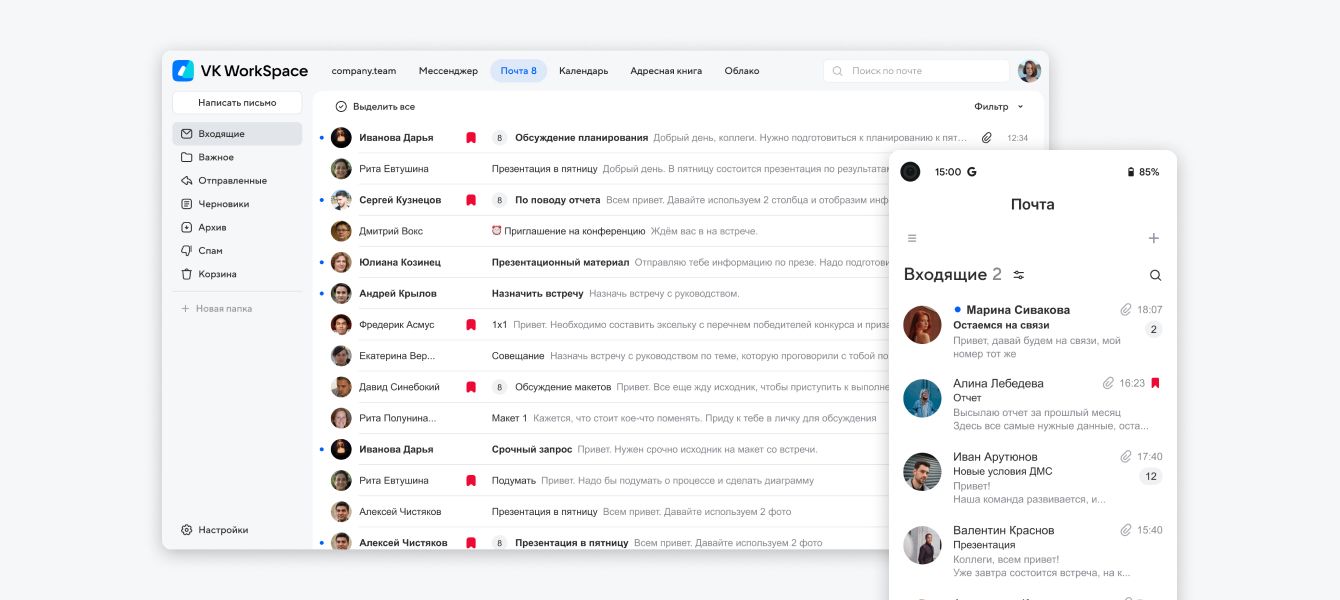This screenshot has height=600, width=1340.
Task: Click the Написать письмо compose button
Action: [x=237, y=103]
